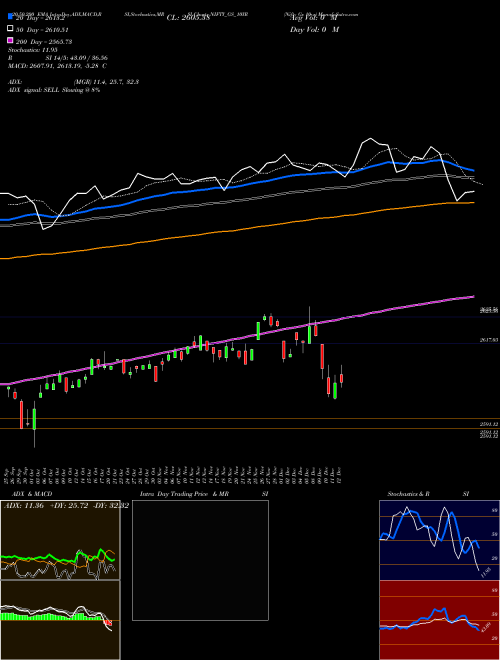Viewport: 500px width, 660px height.
Task: Open the blue Stochastics chart panel
Action: click(439, 540)
